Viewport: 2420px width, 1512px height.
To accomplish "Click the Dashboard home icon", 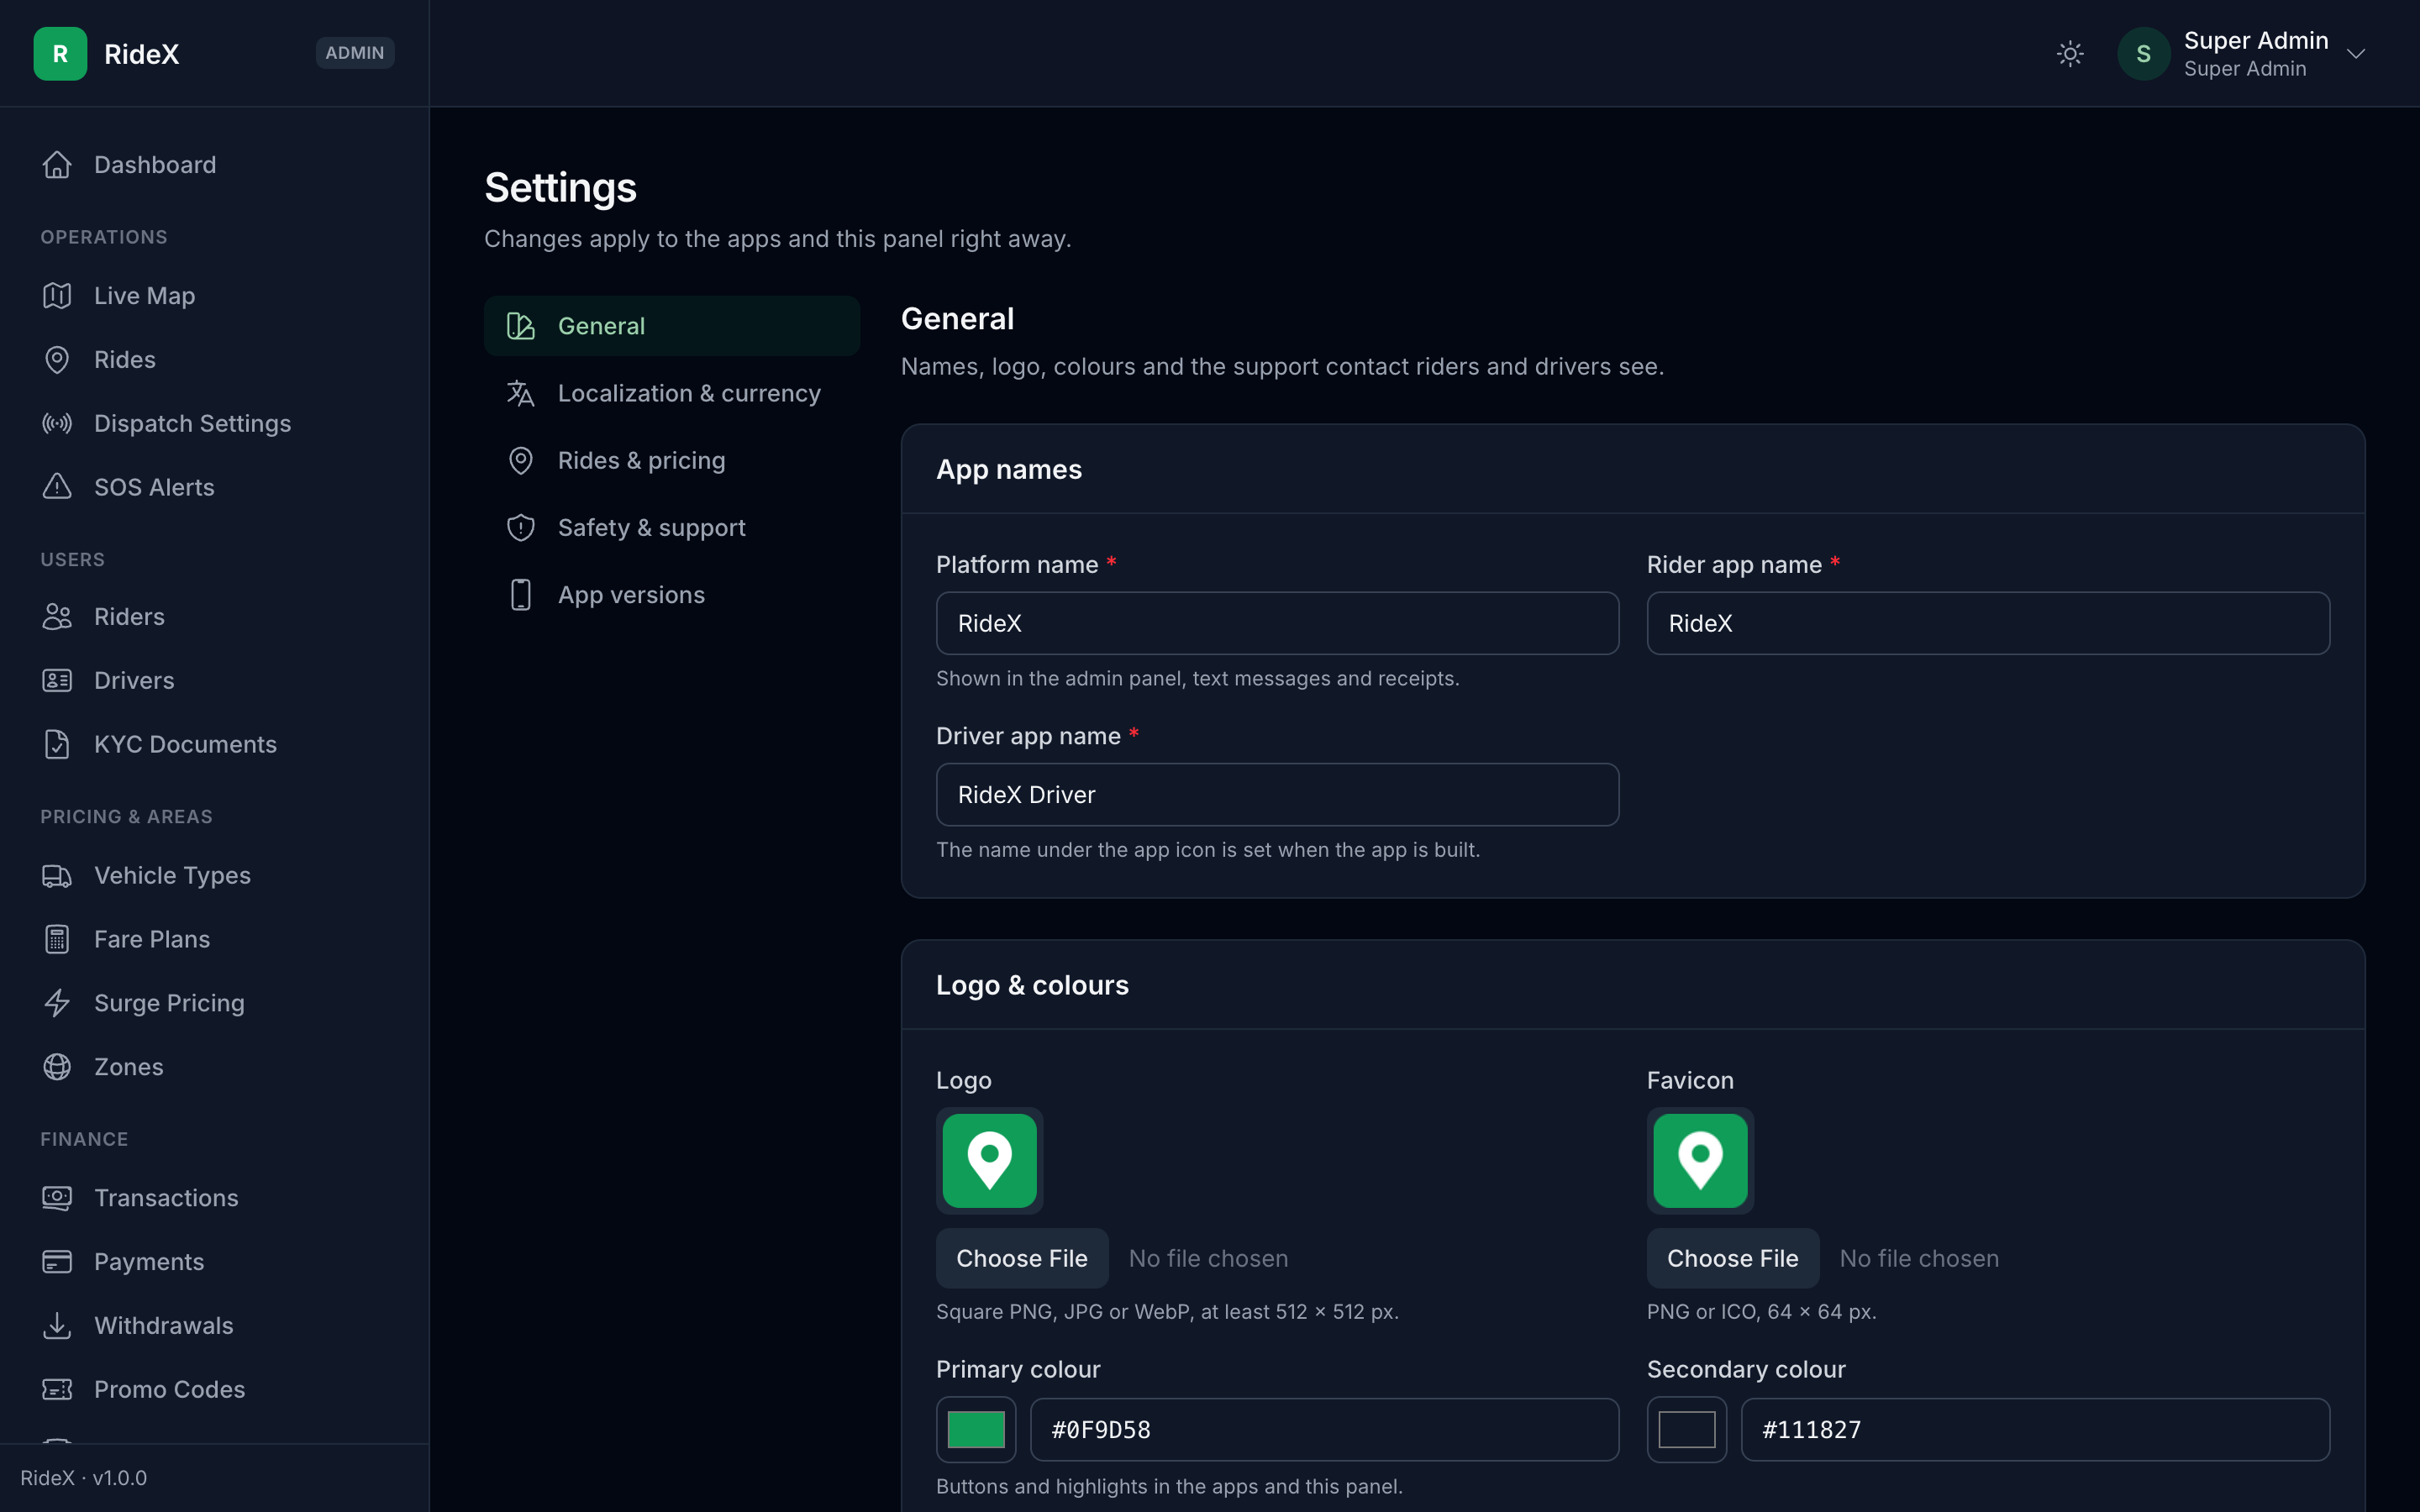I will click(x=57, y=165).
